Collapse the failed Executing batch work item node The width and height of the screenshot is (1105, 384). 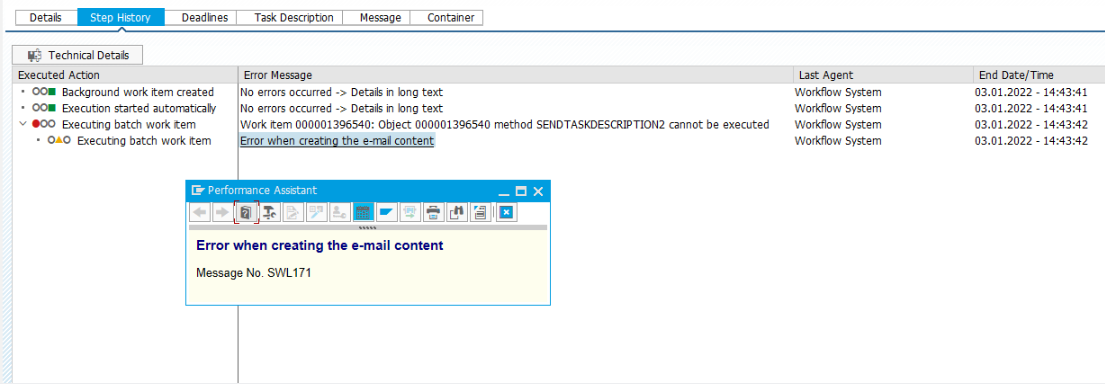tap(25, 125)
